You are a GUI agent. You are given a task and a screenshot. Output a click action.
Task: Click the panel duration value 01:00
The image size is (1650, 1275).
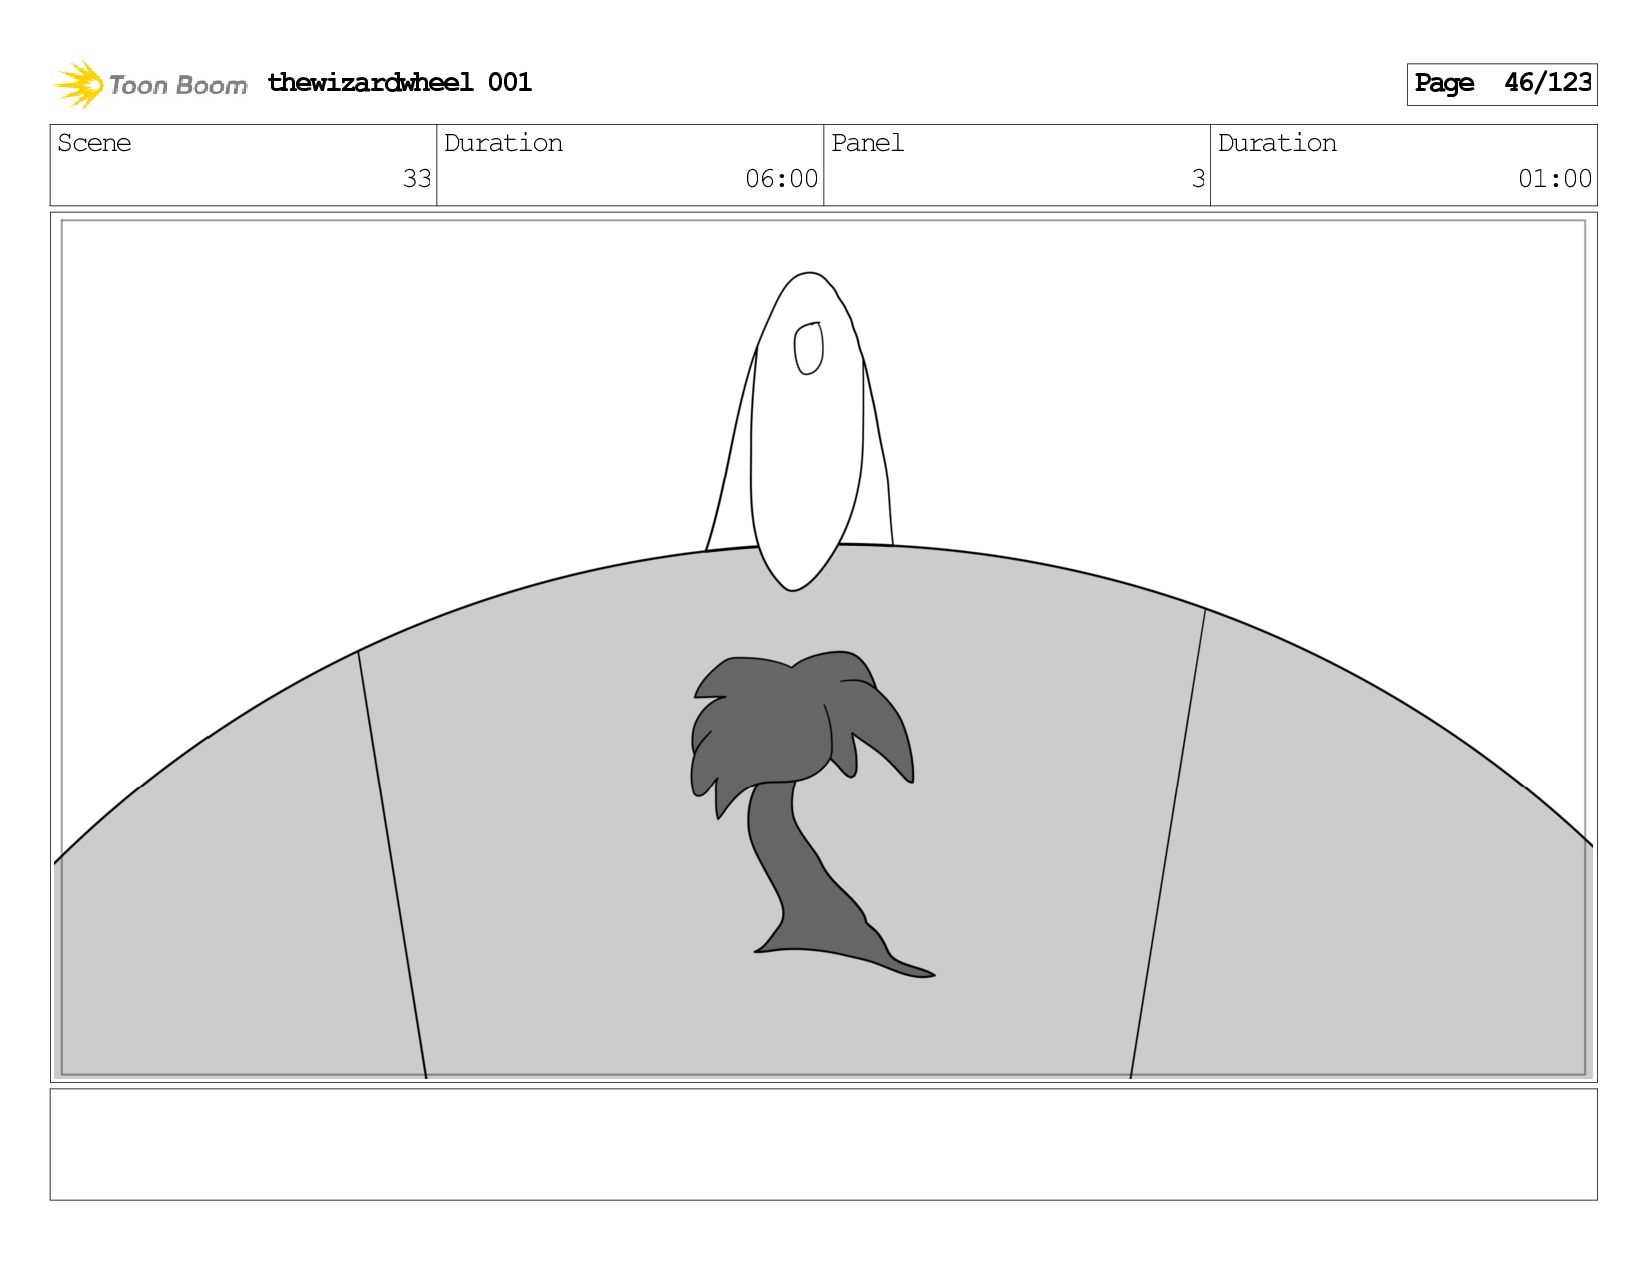tap(1555, 179)
